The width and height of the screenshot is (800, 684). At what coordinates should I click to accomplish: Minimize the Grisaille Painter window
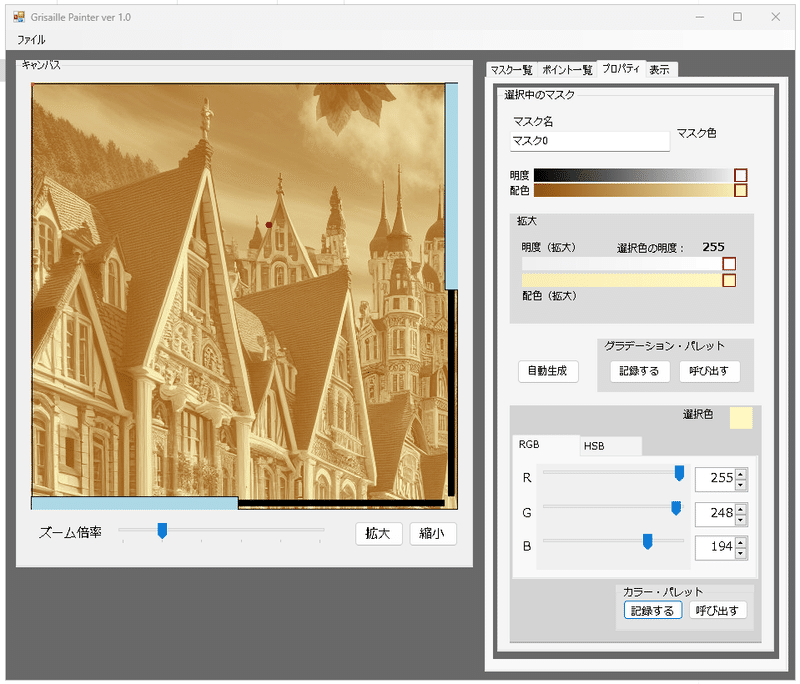click(x=700, y=17)
